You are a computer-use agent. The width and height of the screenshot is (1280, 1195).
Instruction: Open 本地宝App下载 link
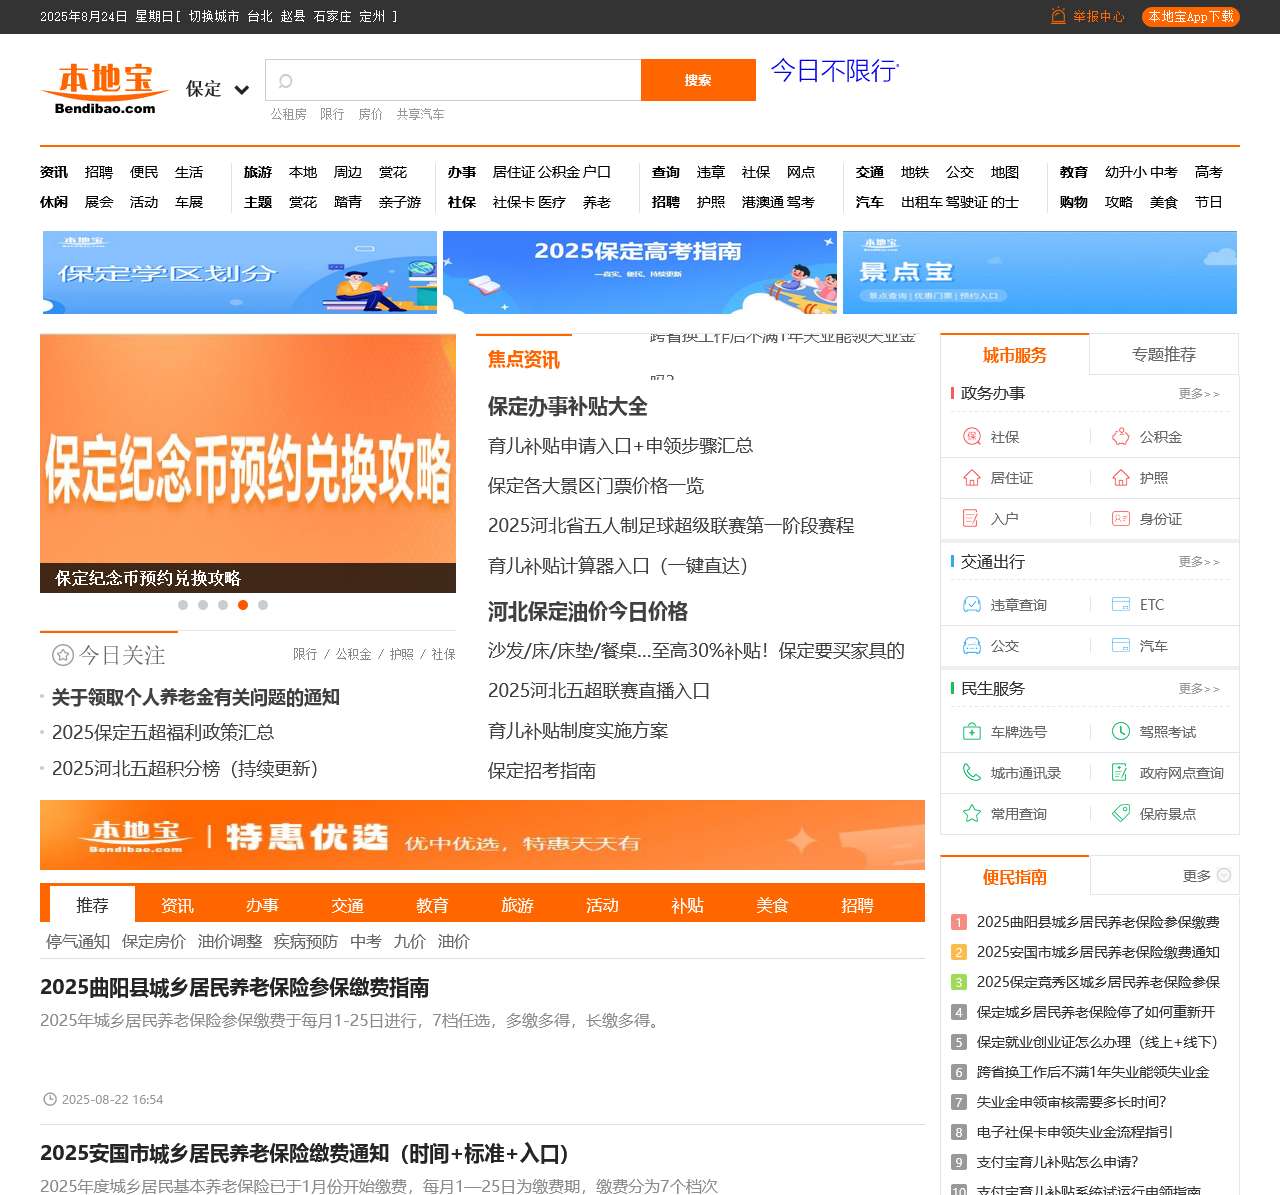(1189, 16)
